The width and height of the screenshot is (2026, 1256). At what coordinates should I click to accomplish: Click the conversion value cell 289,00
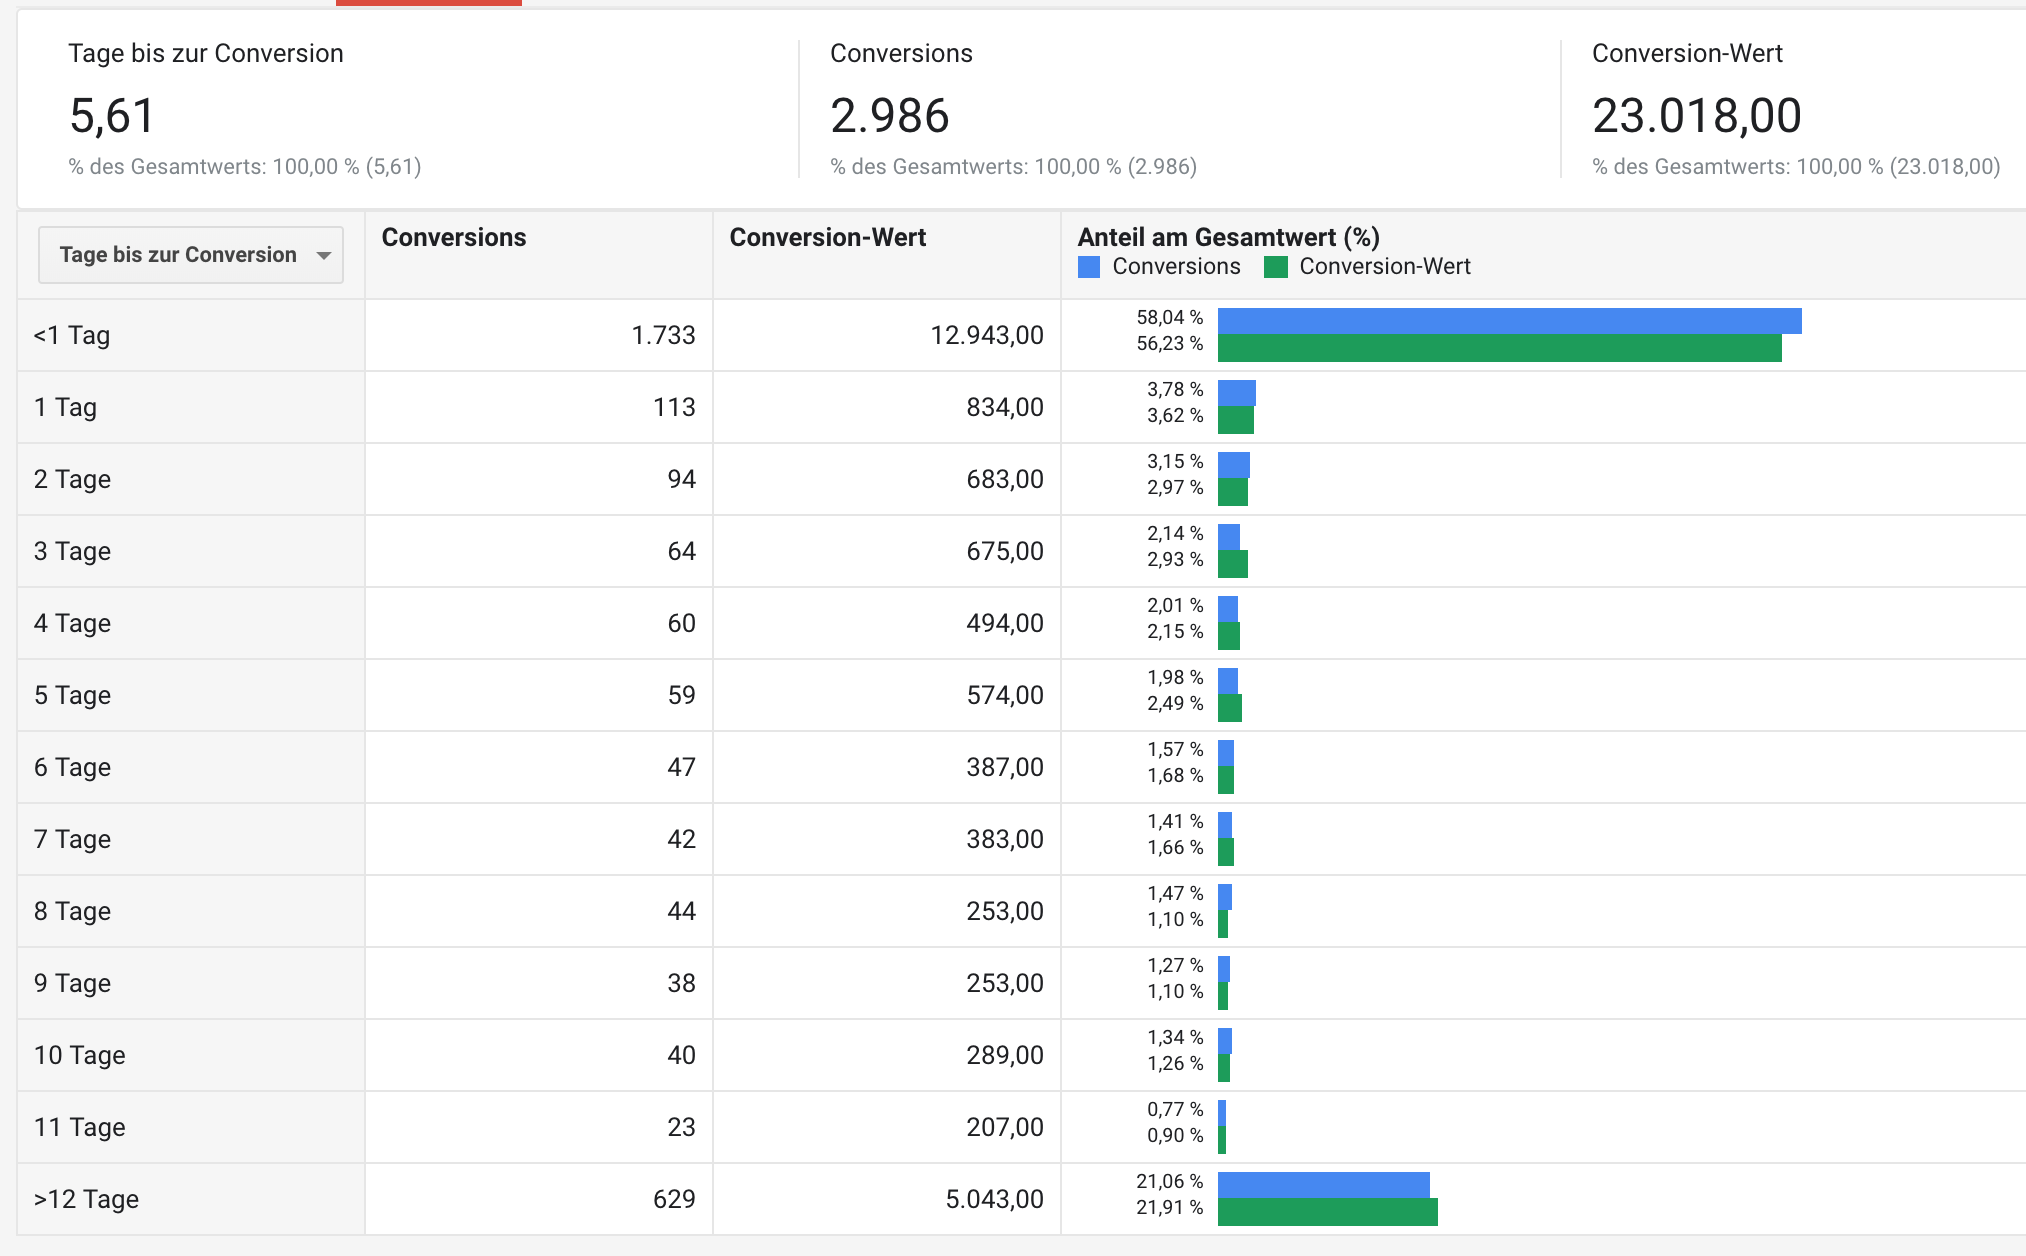[1005, 1055]
